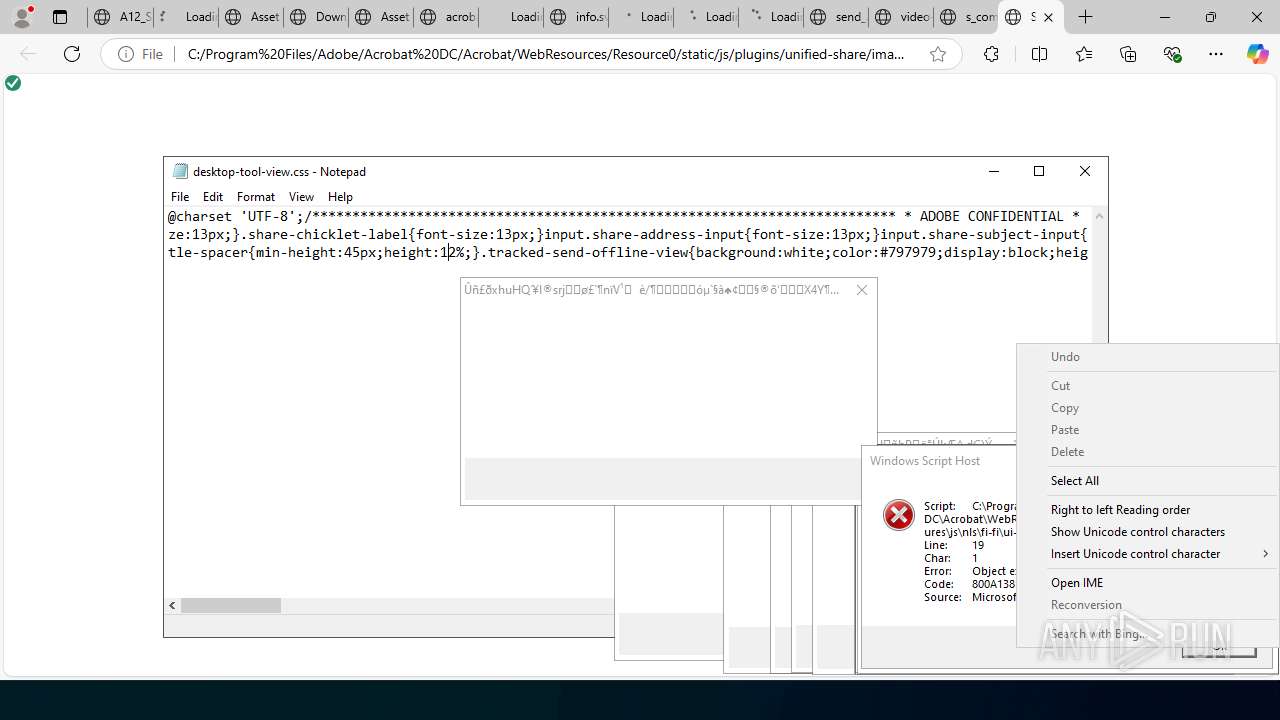Switch to the Down browser tab
Viewport: 1280px width, 720px height.
tap(315, 17)
